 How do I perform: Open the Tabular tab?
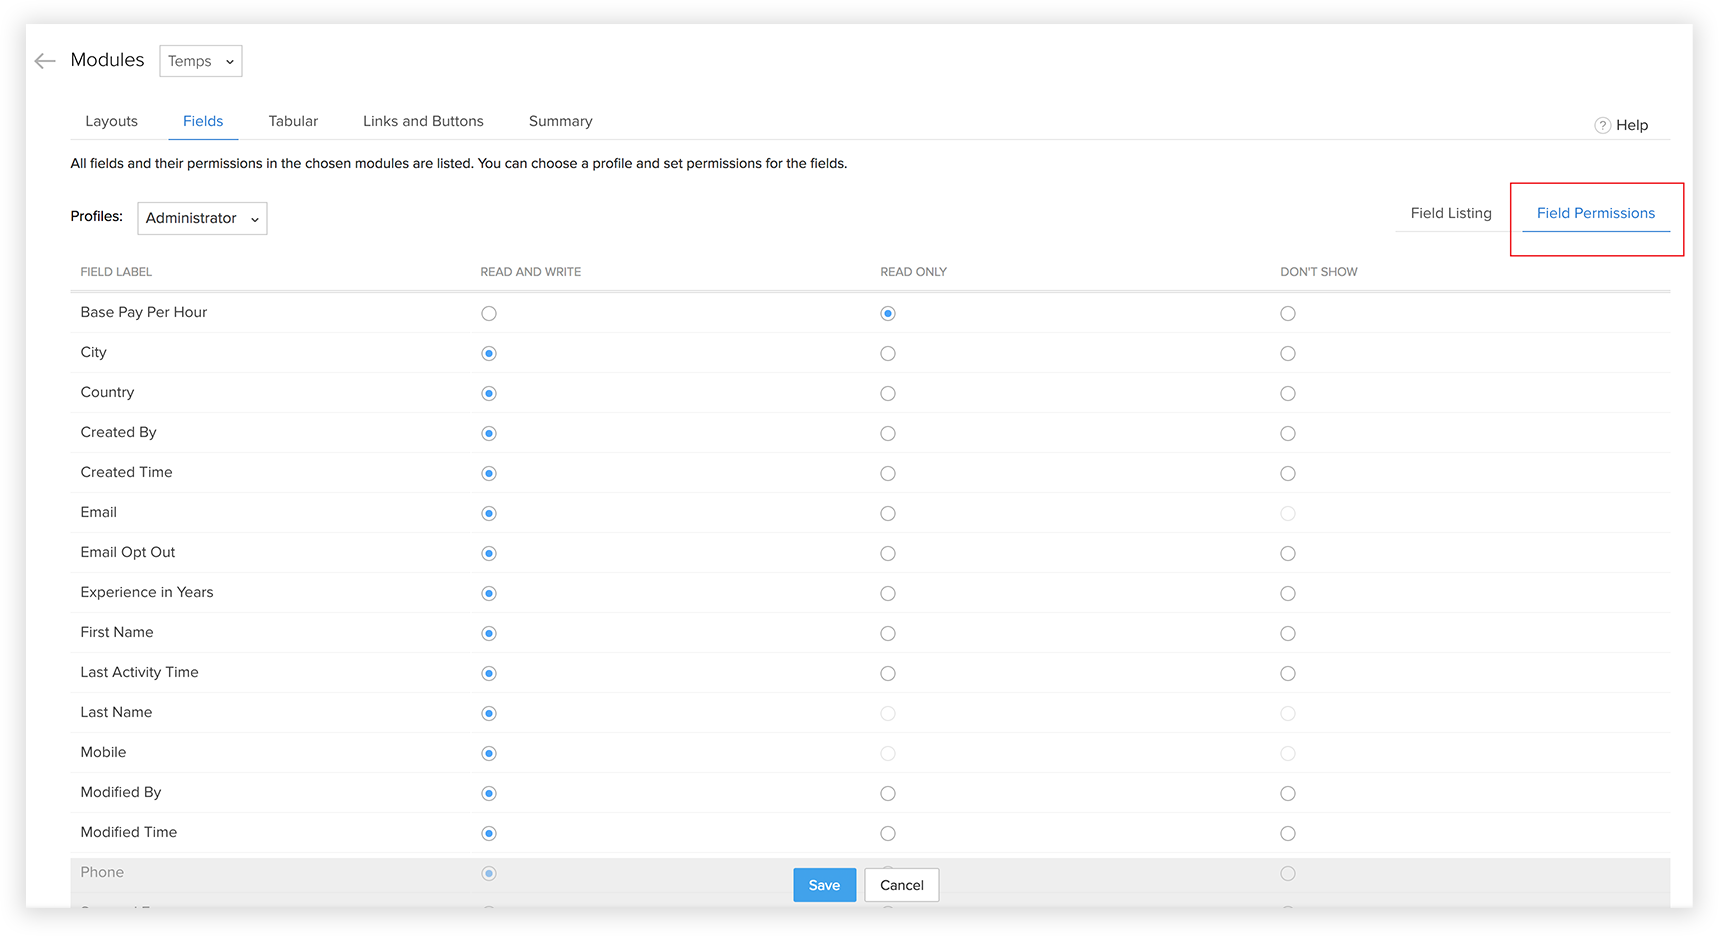point(293,121)
